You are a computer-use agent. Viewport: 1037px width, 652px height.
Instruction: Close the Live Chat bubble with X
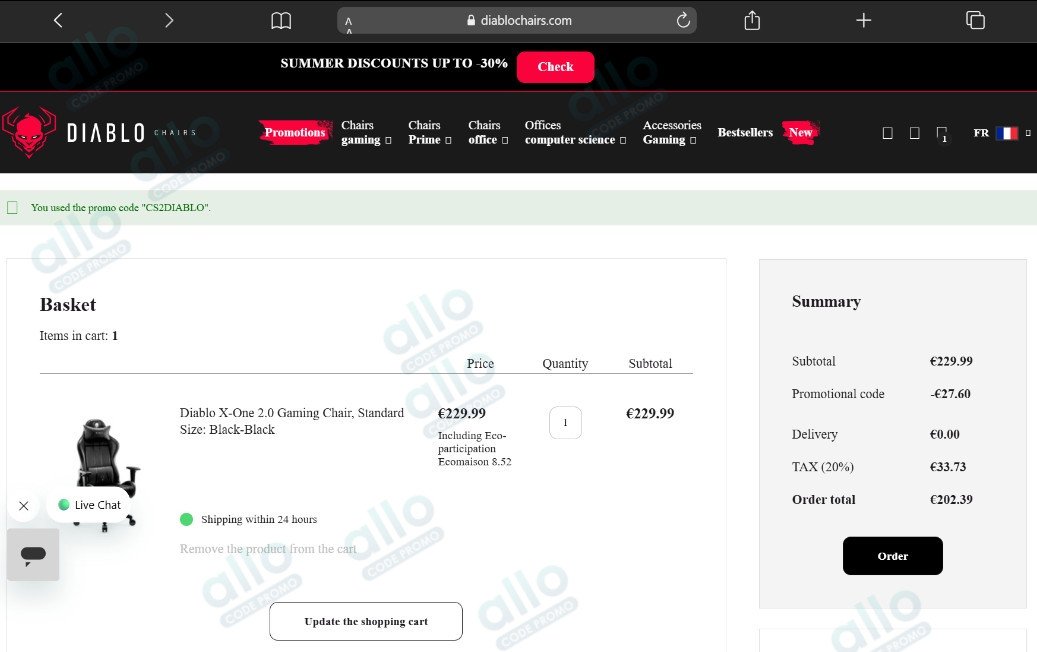tap(24, 506)
